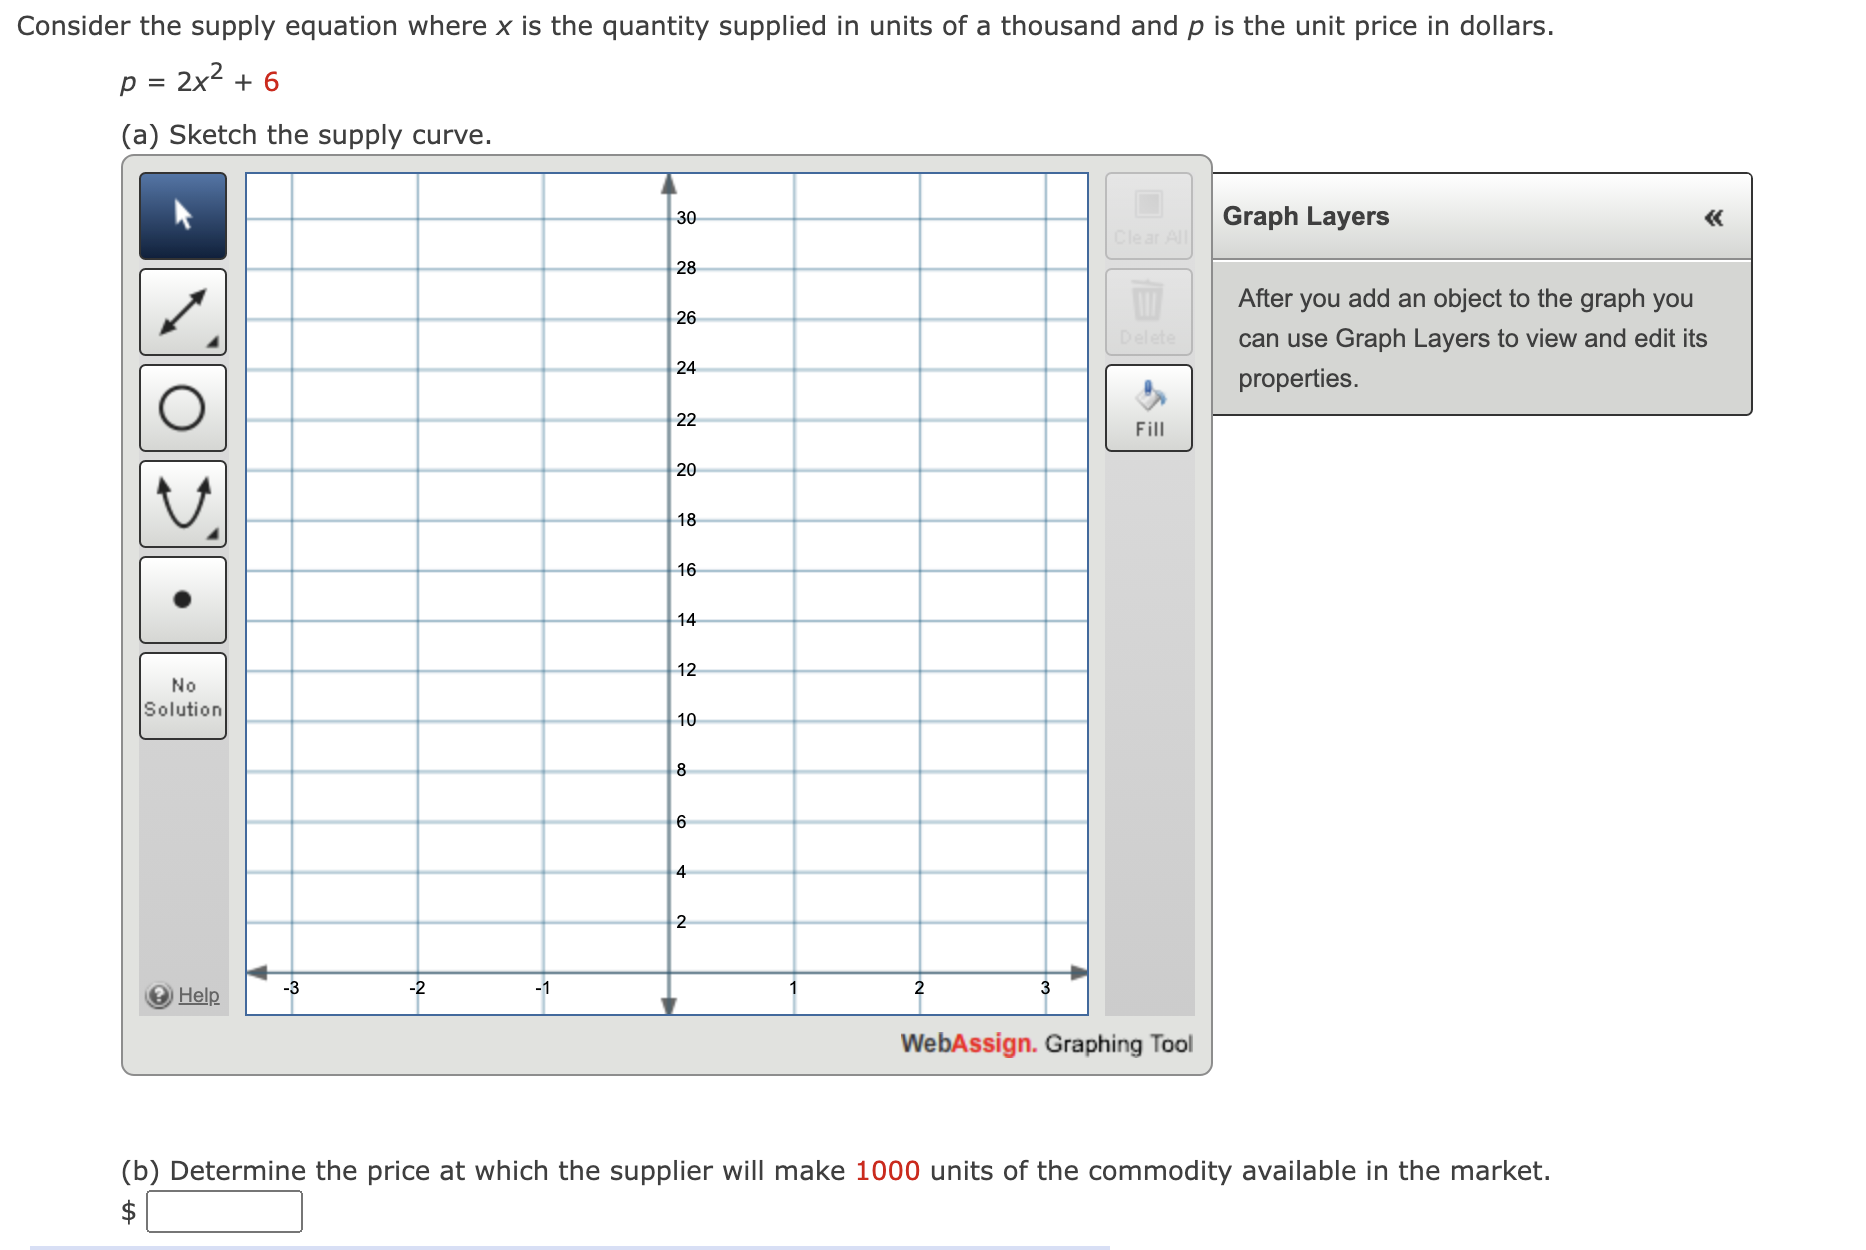Screen dimensions: 1866x1250
Task: Click the No Solution button
Action: [x=183, y=696]
